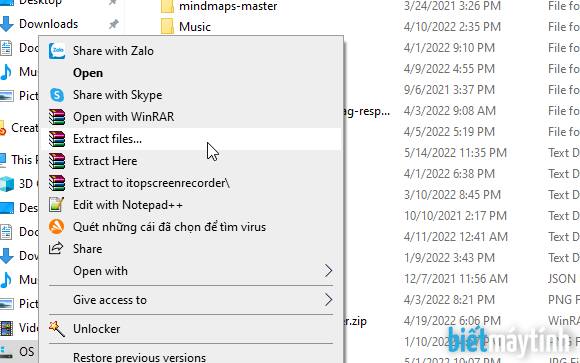Click the Unlocker wand icon
Screen dimensions: 580x363
pyautogui.click(x=57, y=329)
